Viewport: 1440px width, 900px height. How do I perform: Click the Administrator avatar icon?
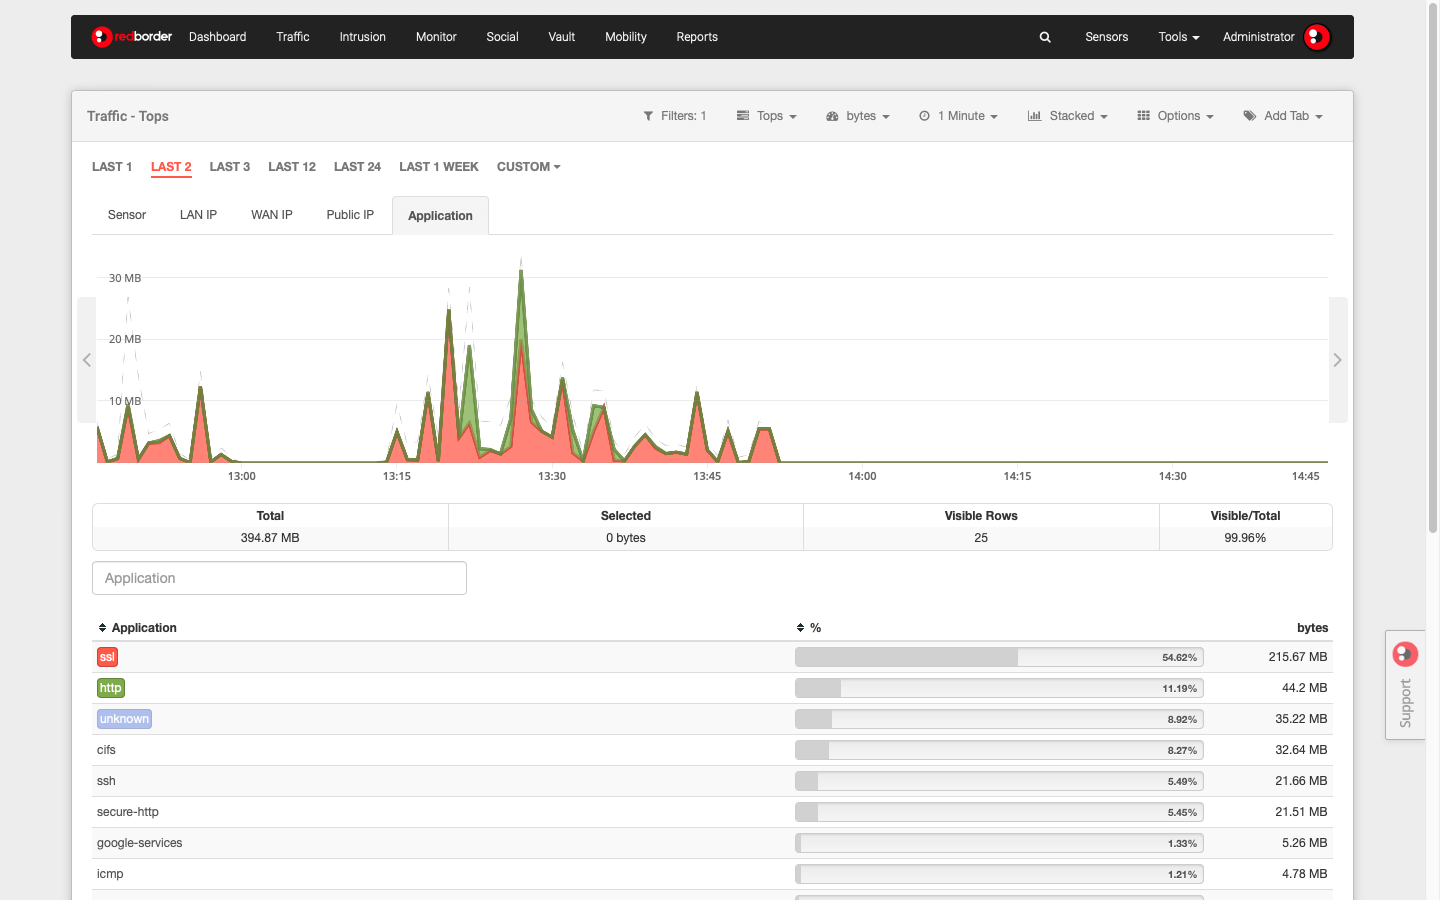tap(1317, 37)
